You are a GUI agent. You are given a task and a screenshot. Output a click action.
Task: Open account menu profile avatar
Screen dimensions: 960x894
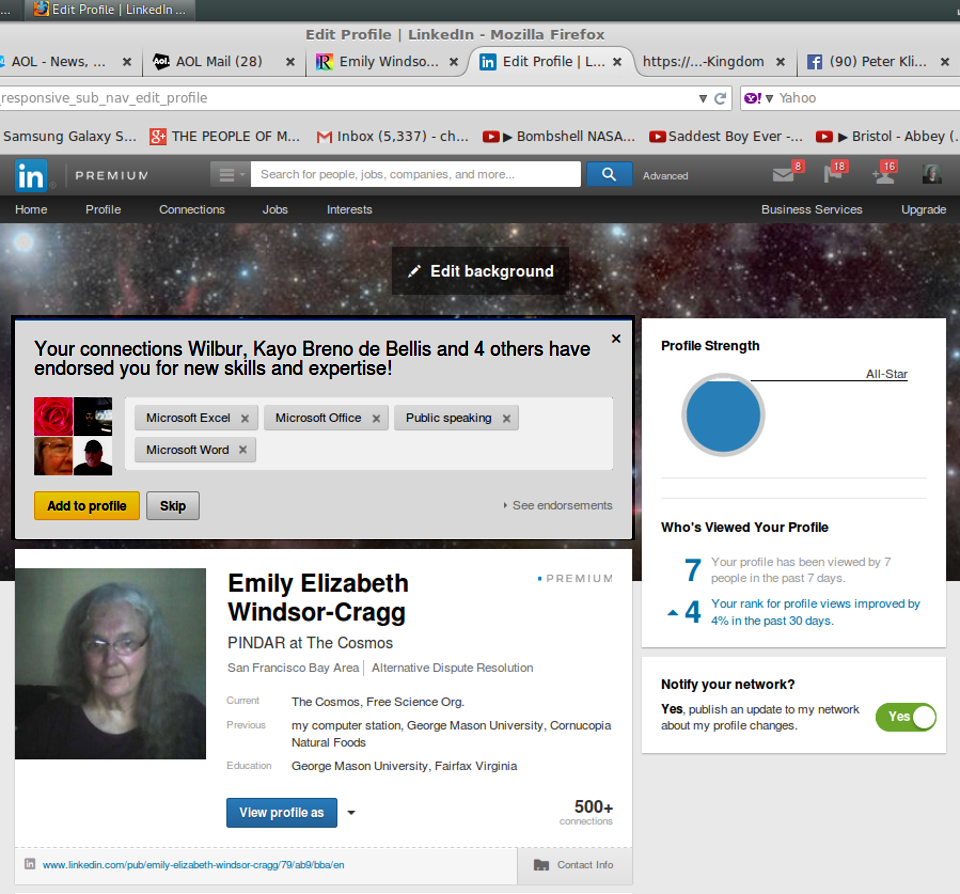coord(932,175)
